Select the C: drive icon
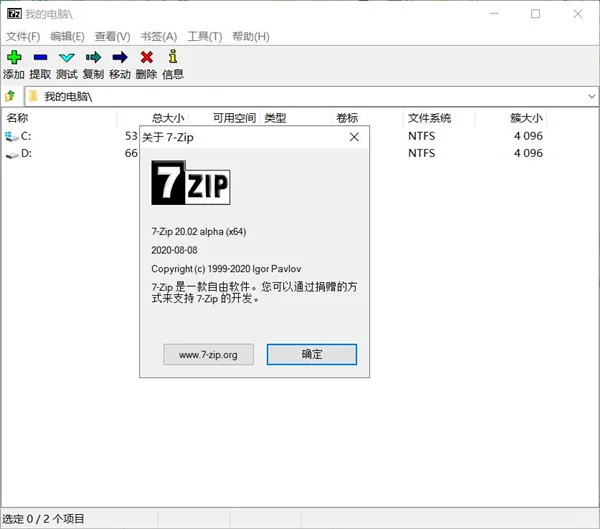Screen dimensions: 600x529 [x=11, y=136]
